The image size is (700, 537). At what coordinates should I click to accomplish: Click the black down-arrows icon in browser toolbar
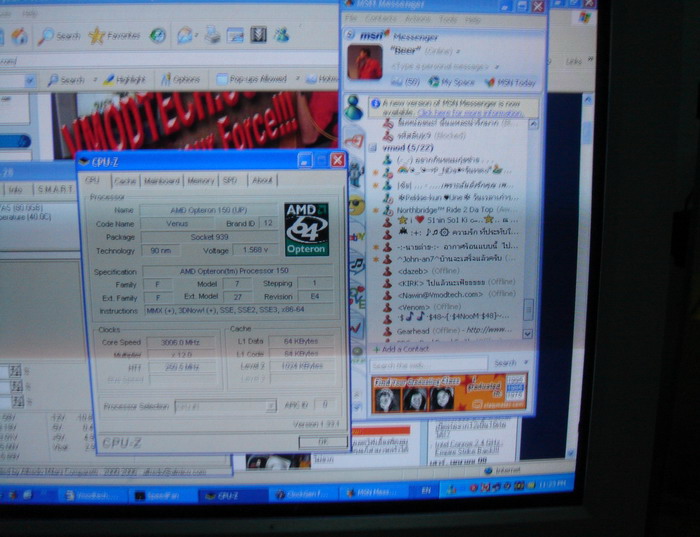[x=258, y=34]
